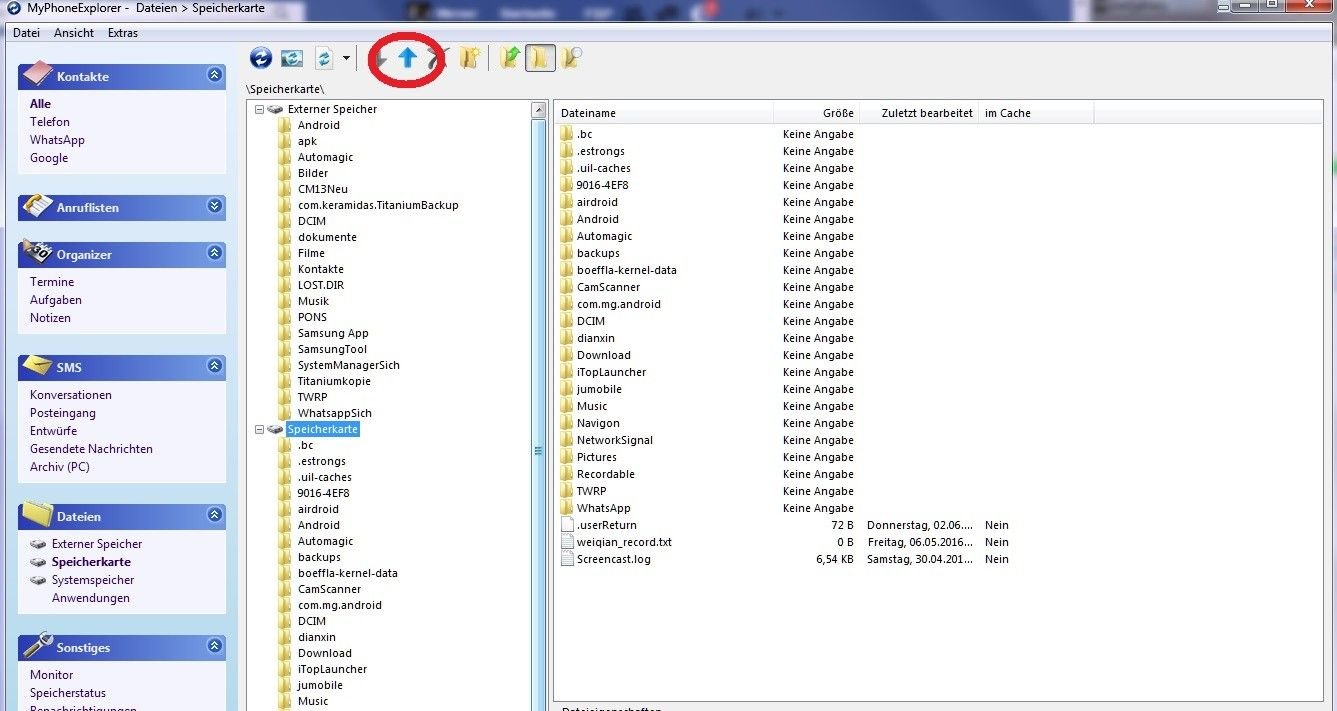Select the LOST.DIR folder in tree

[321, 285]
